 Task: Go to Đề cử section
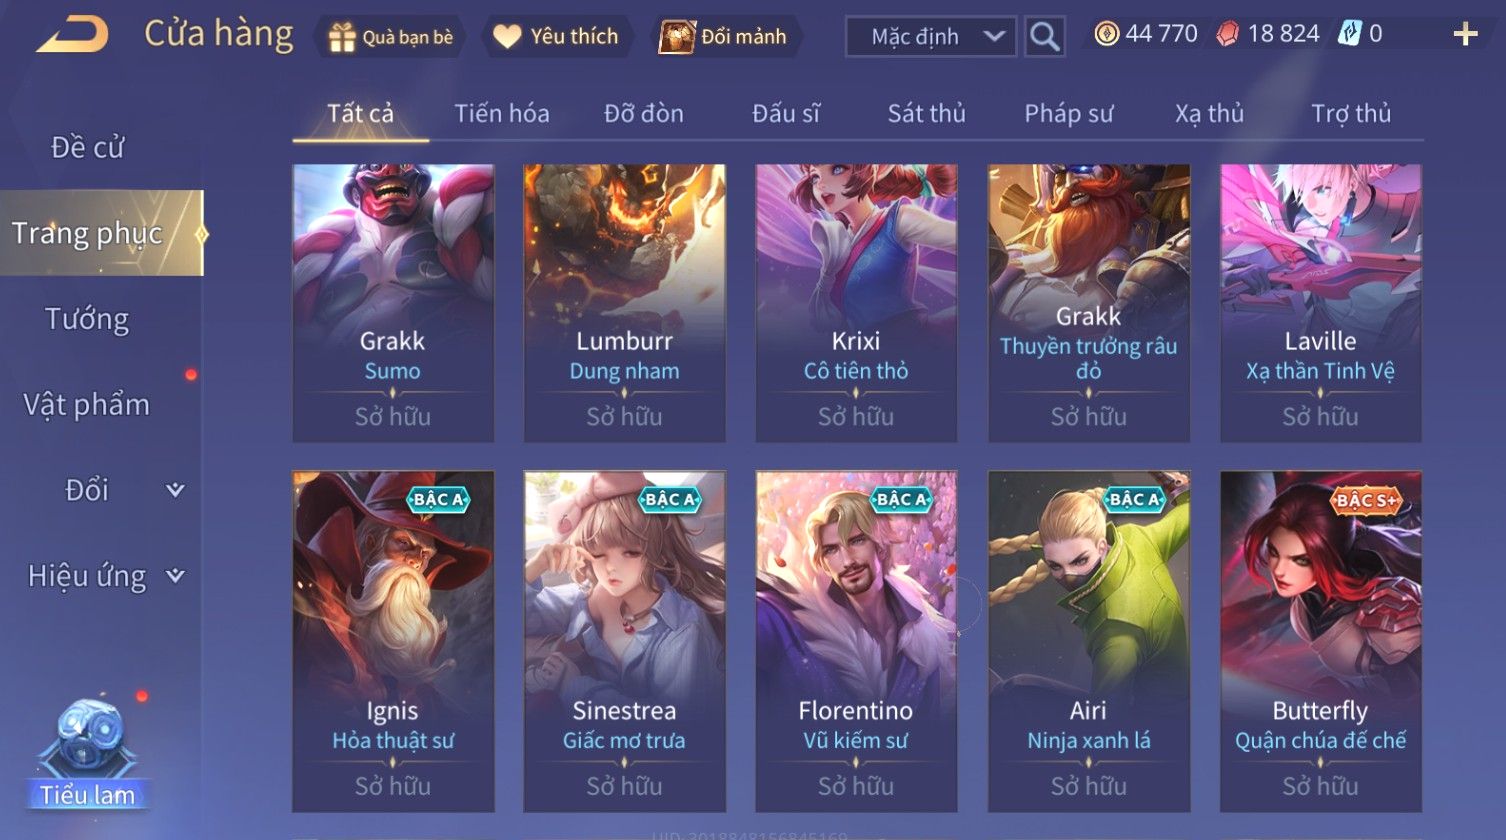coord(87,147)
